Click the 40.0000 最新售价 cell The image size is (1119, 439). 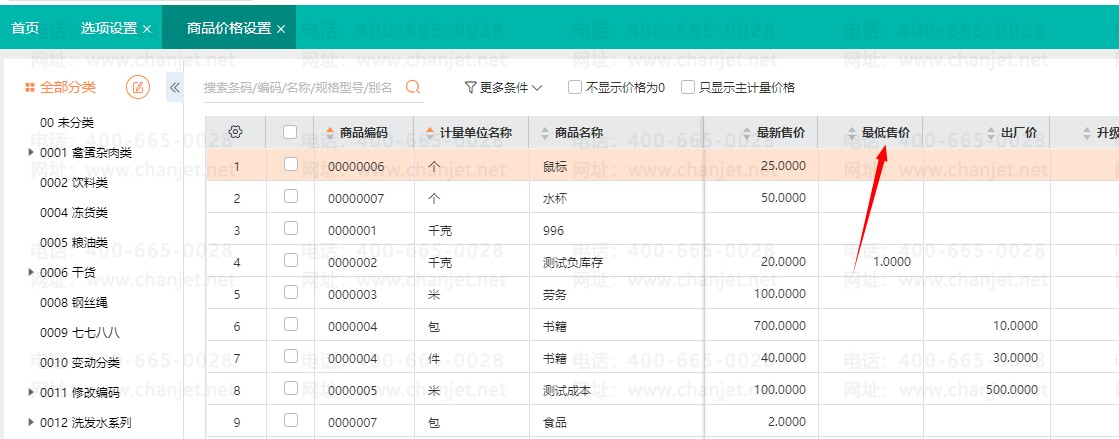(784, 358)
